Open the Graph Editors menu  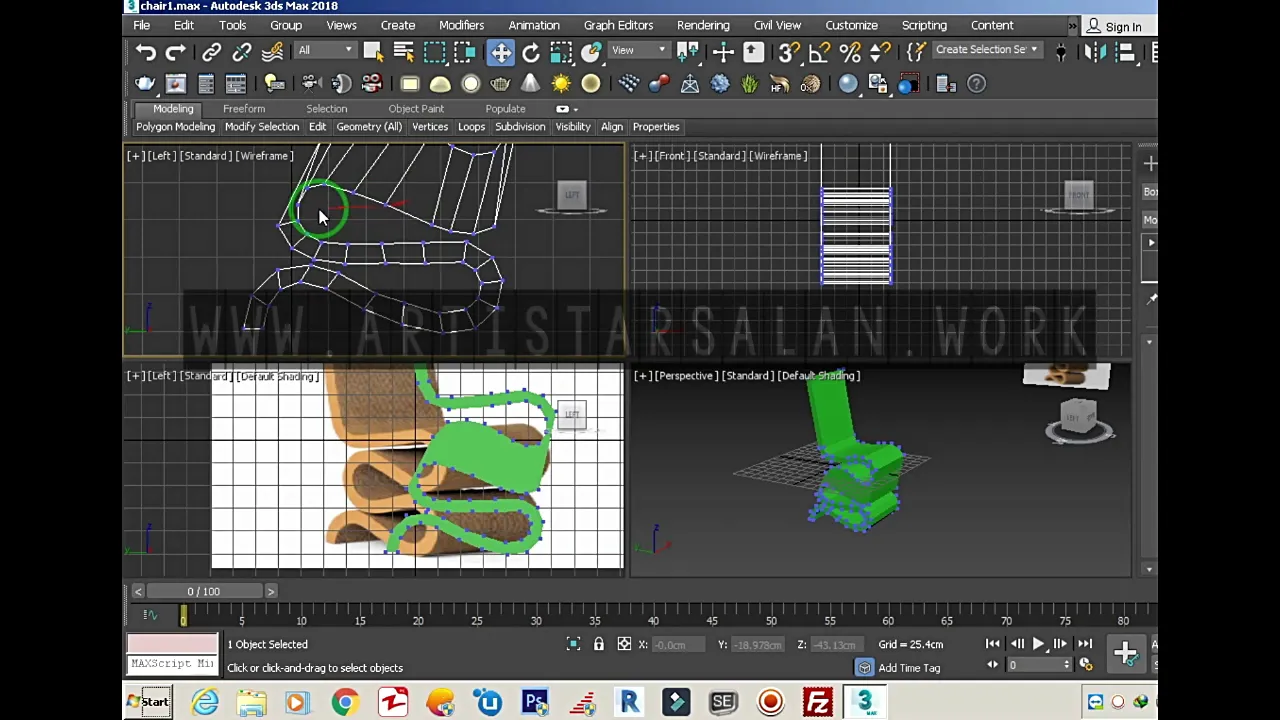point(618,25)
